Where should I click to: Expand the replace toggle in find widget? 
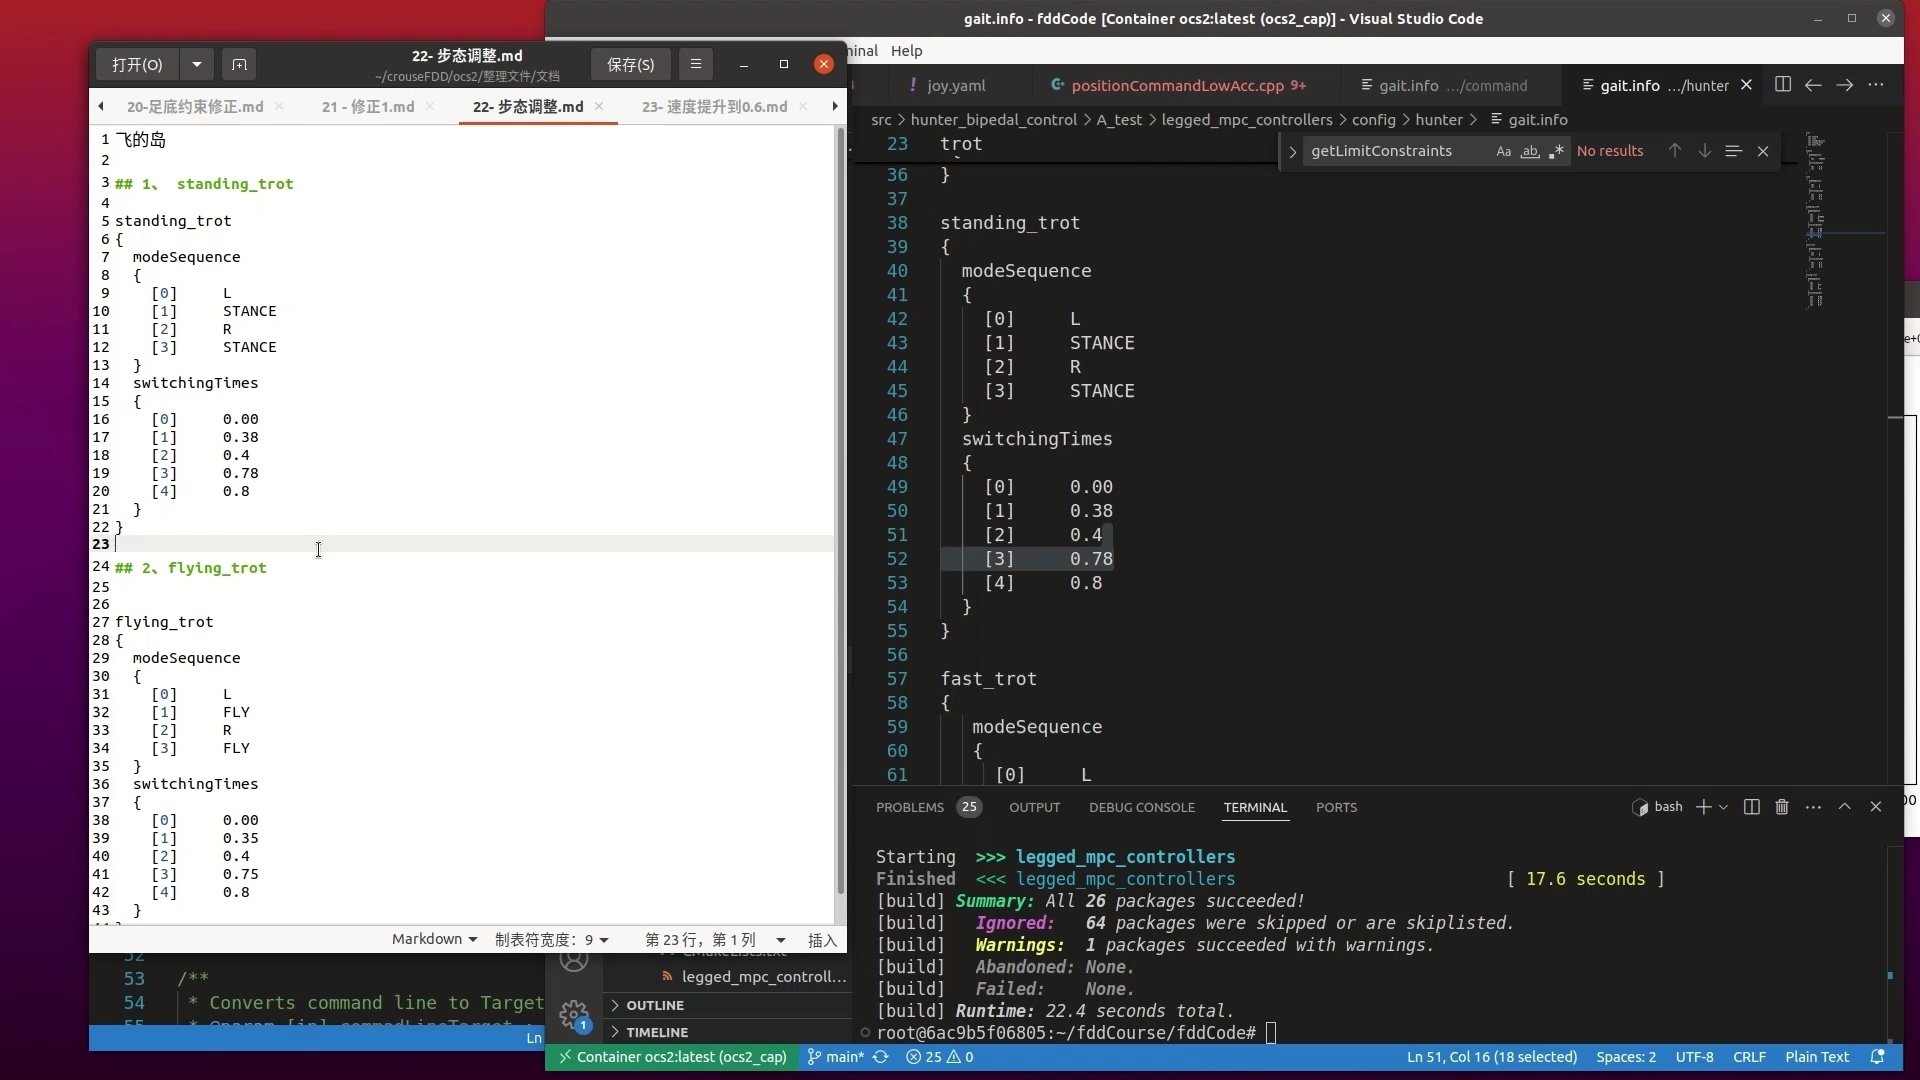click(x=1292, y=152)
